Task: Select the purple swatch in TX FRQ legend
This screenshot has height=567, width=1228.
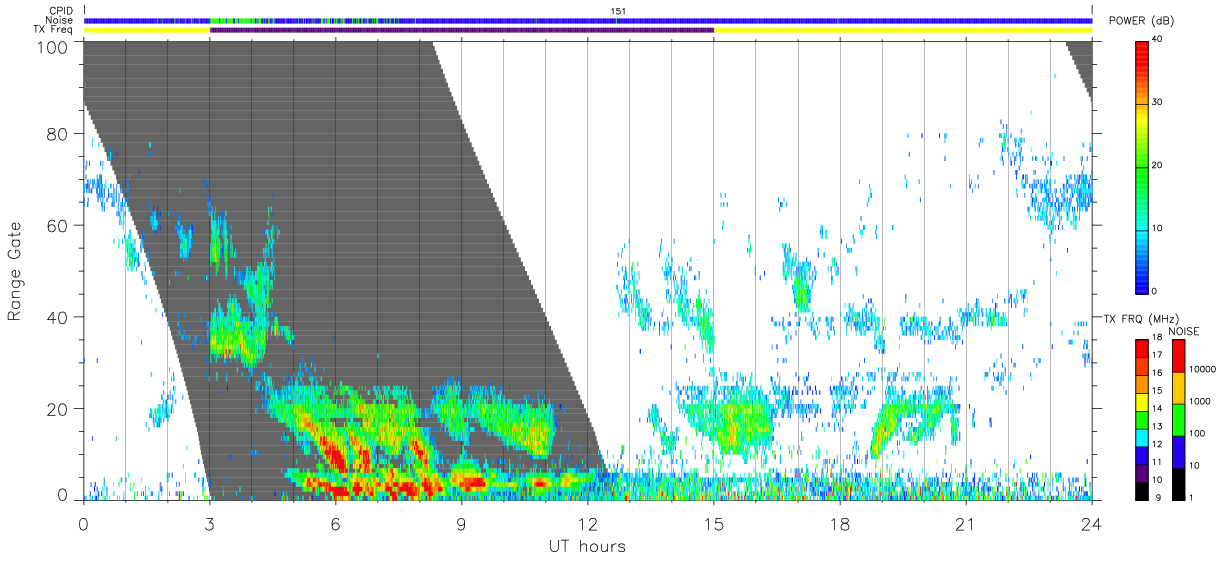Action: pos(1142,471)
